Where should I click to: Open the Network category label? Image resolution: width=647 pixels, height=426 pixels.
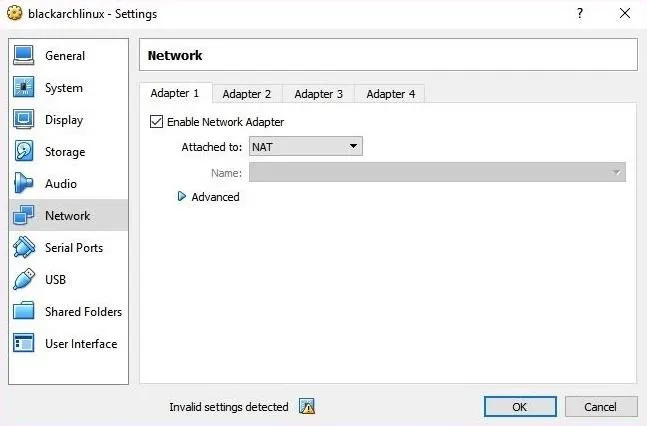pyautogui.click(x=68, y=215)
